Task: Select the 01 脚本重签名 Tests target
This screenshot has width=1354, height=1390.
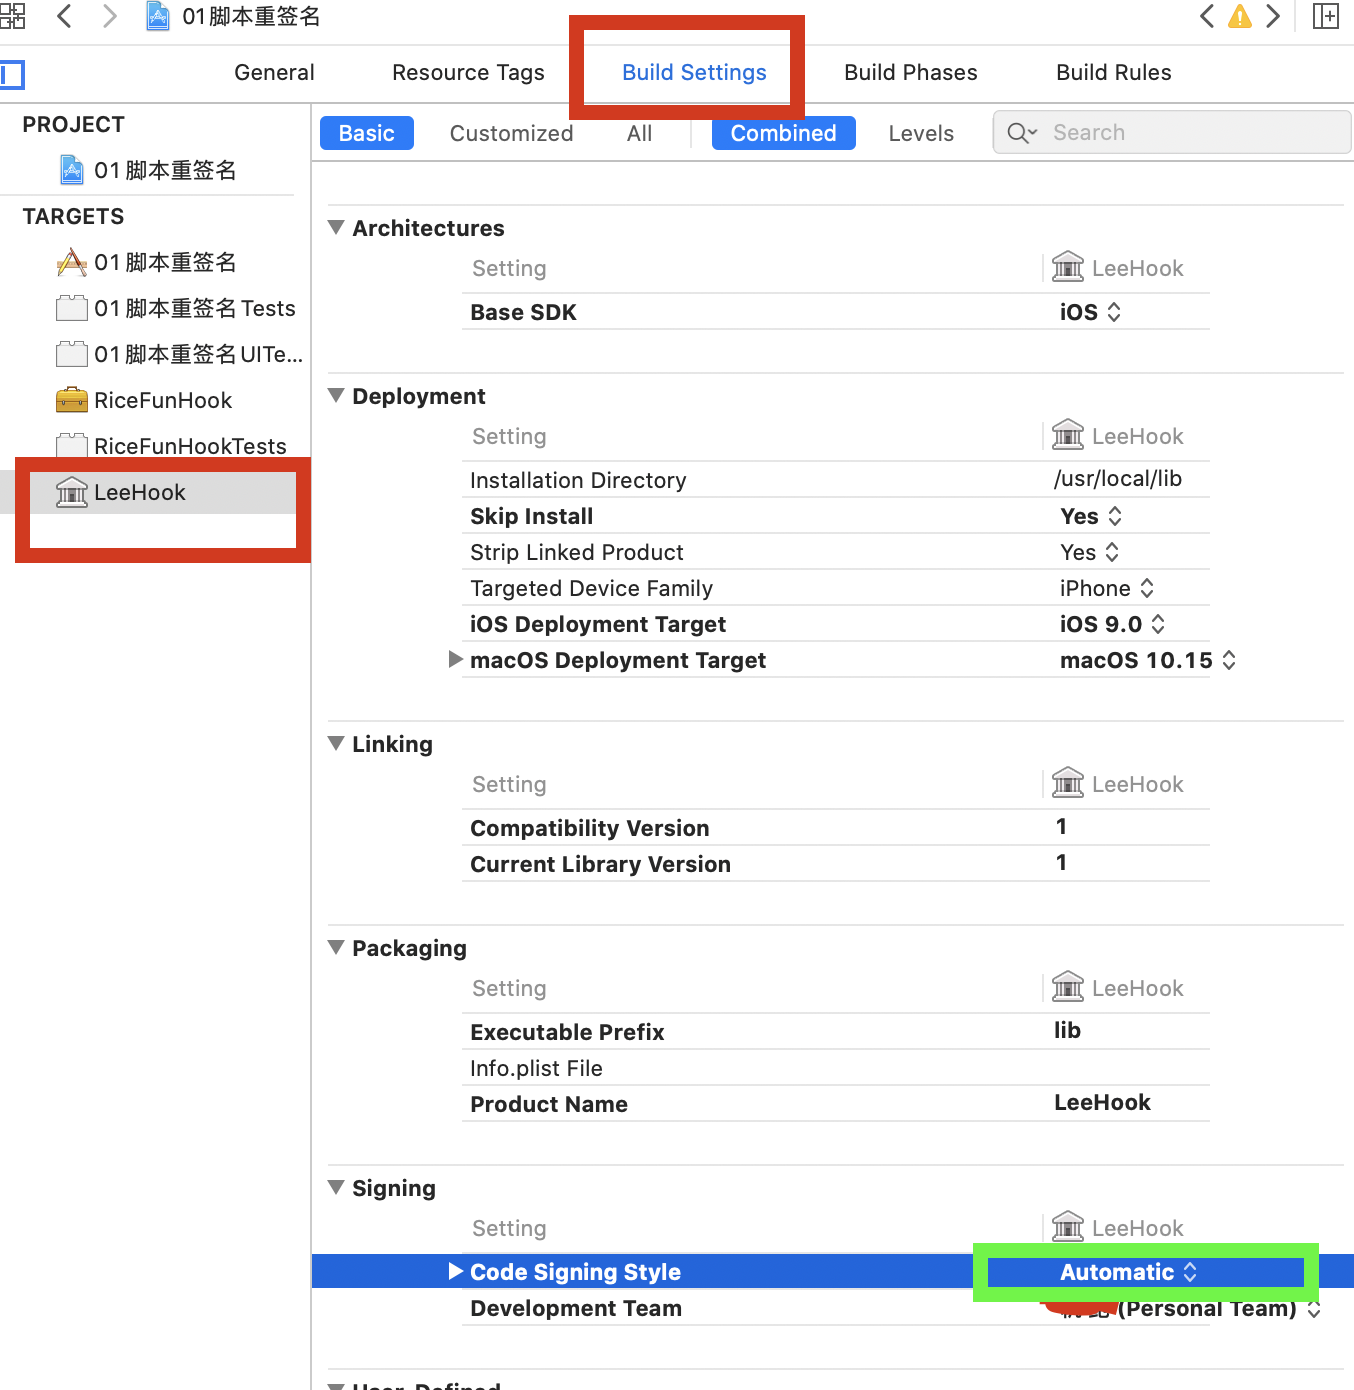Action: (177, 308)
